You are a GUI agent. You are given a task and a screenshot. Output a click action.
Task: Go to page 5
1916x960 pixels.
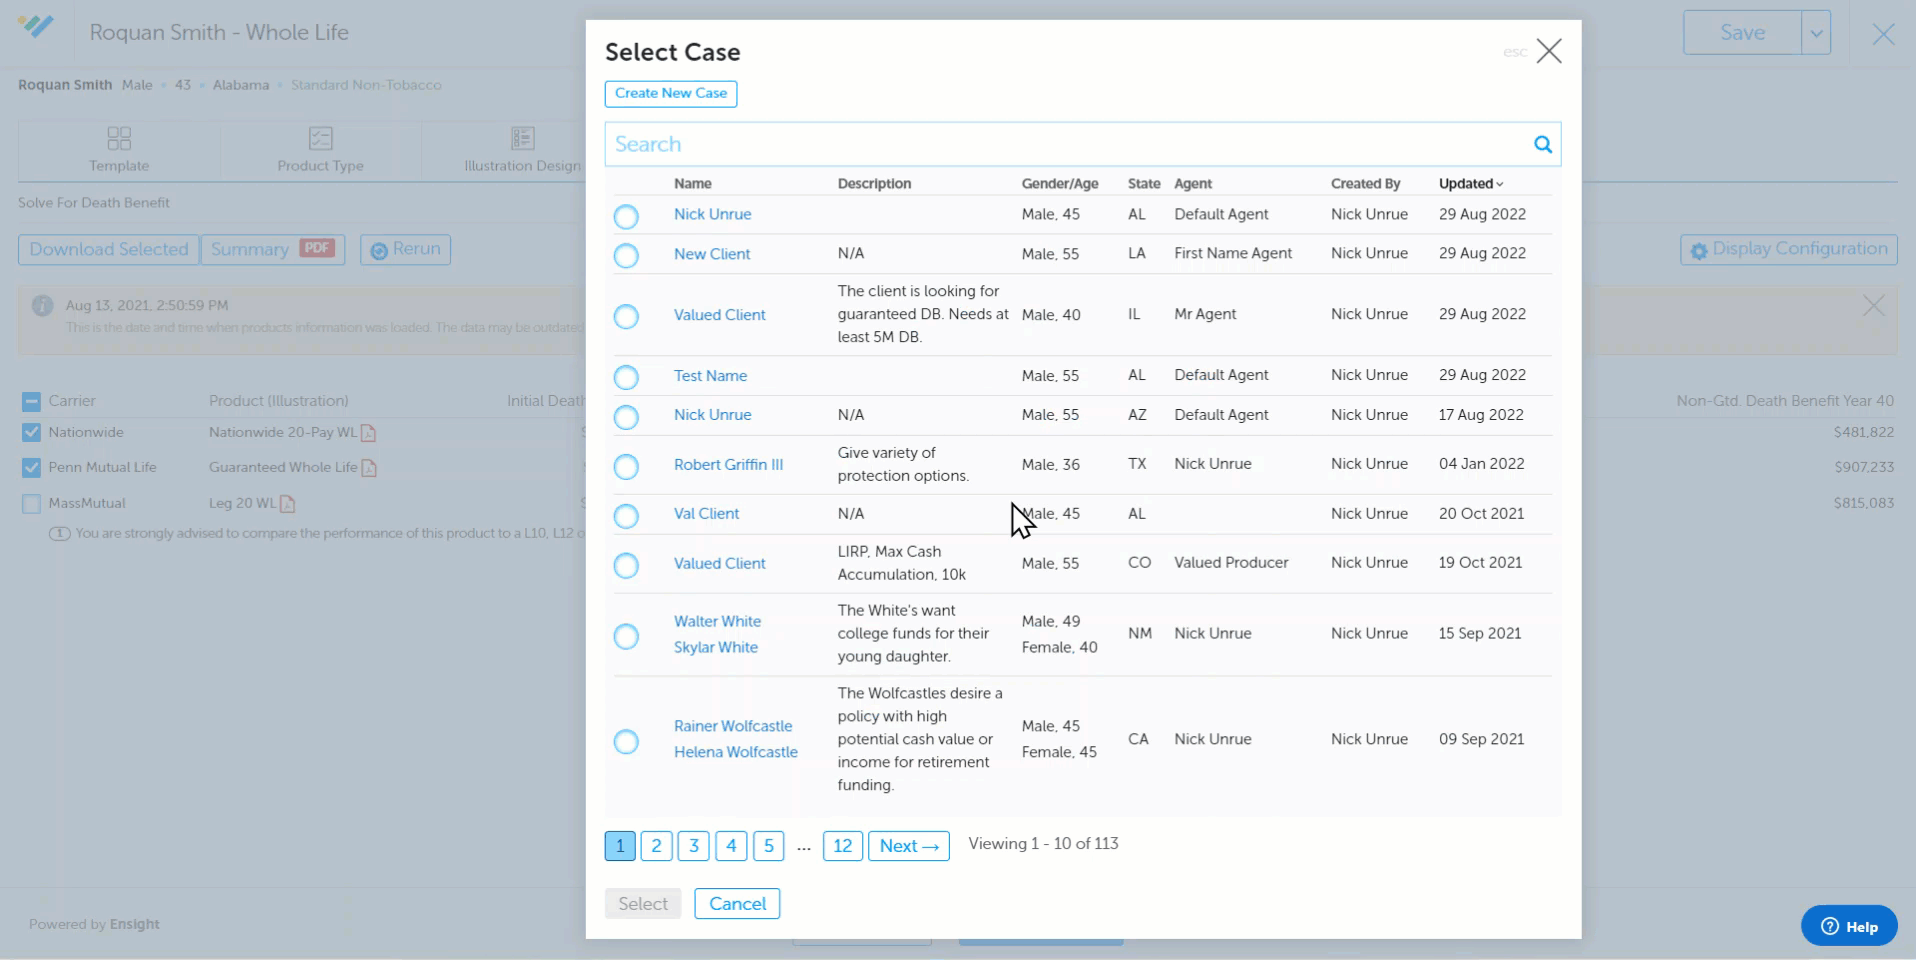coord(768,846)
